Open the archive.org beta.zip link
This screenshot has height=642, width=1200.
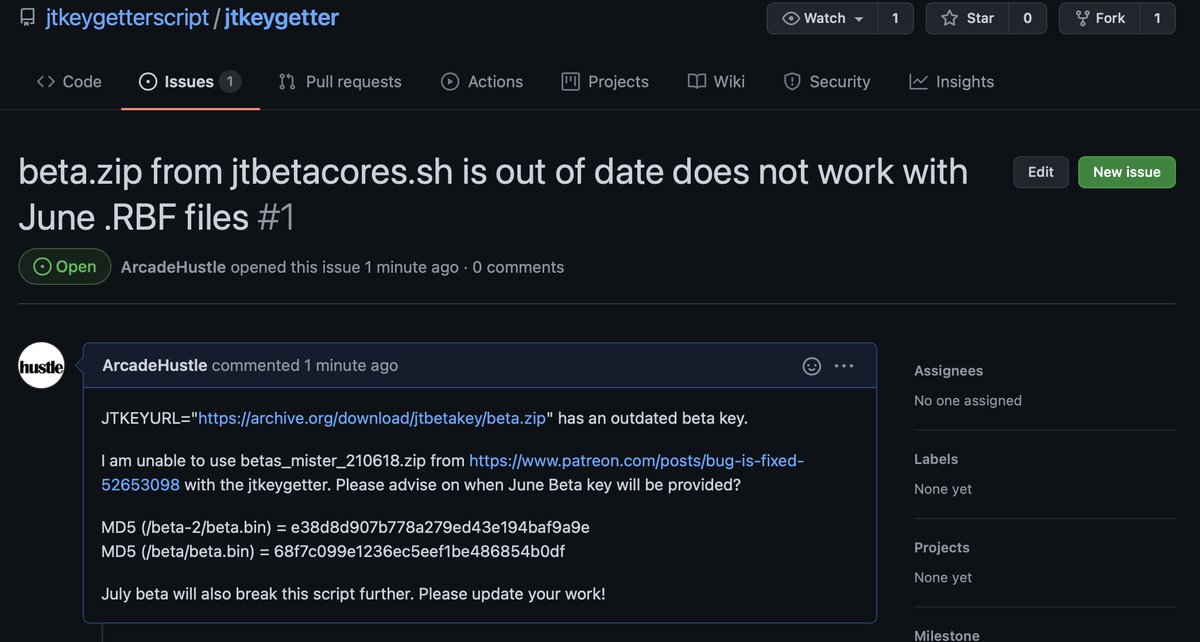tap(372, 418)
